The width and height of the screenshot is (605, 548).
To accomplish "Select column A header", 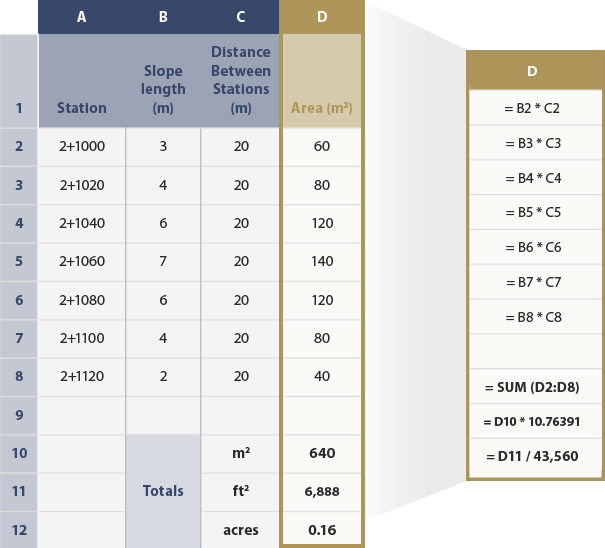I will tap(81, 17).
